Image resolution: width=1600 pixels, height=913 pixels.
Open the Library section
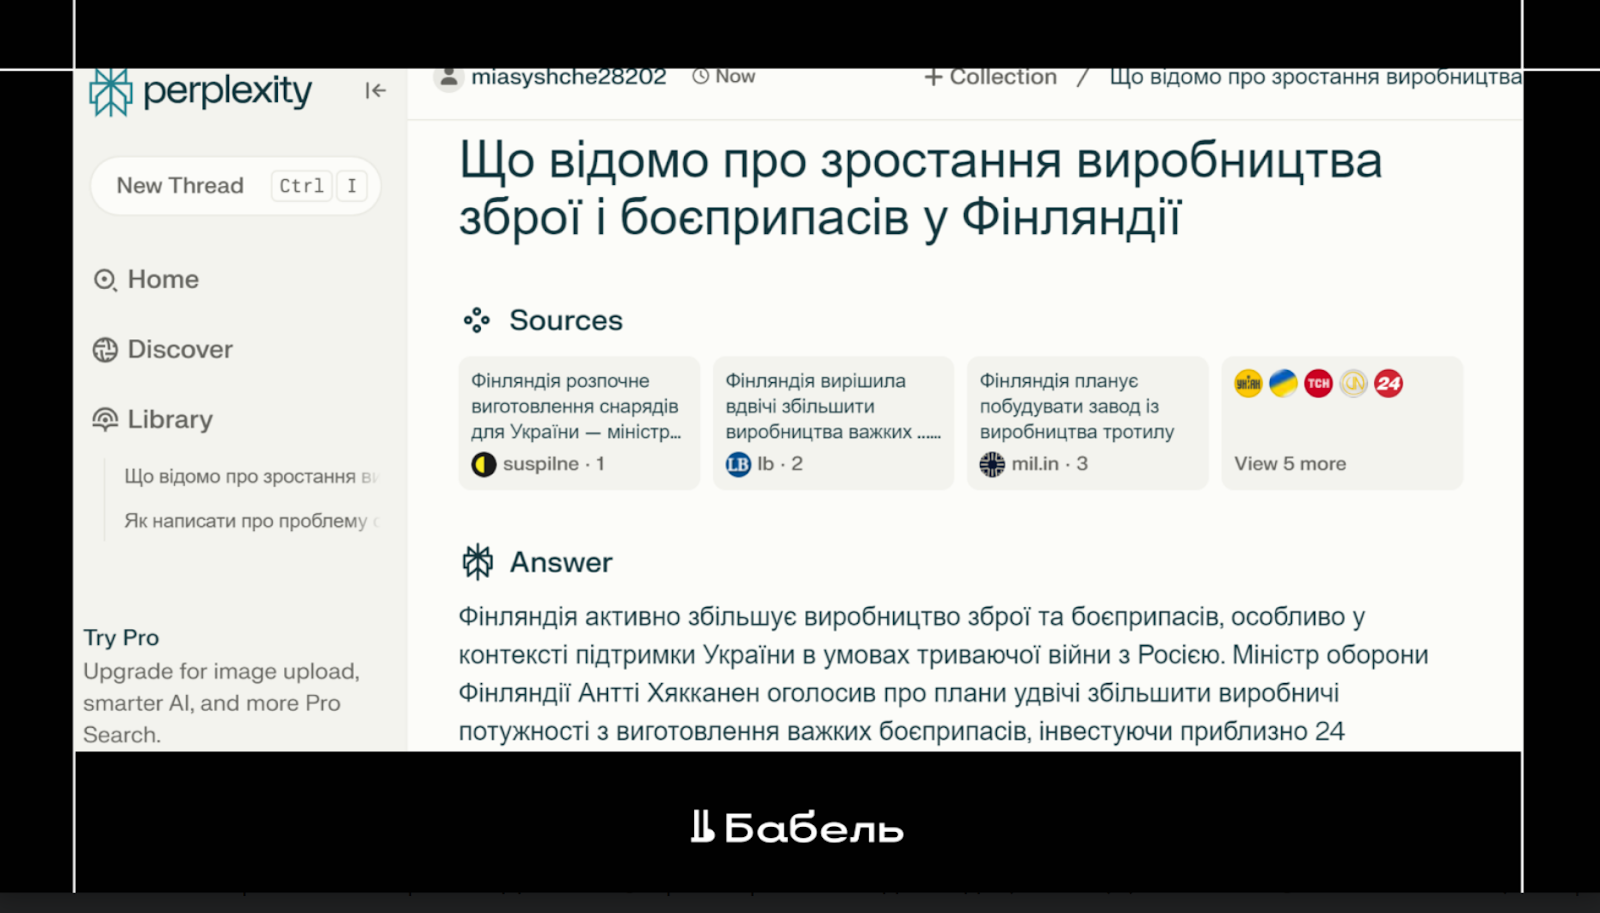[x=153, y=419]
